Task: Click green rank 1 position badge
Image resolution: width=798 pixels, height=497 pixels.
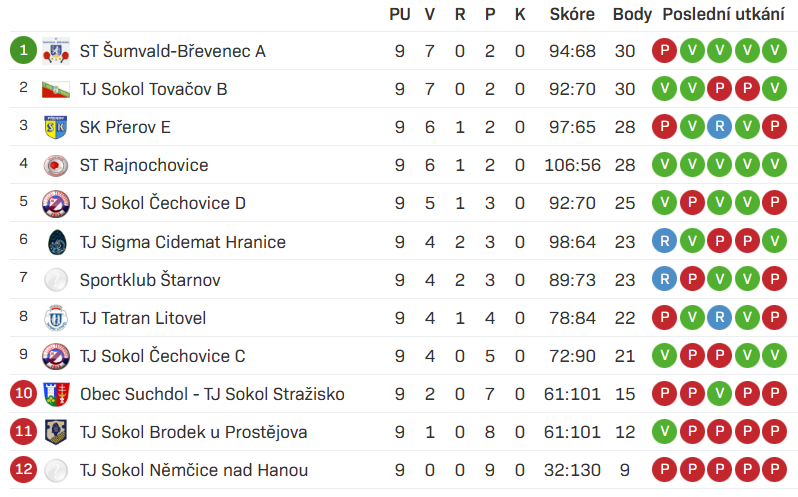Action: [23, 51]
